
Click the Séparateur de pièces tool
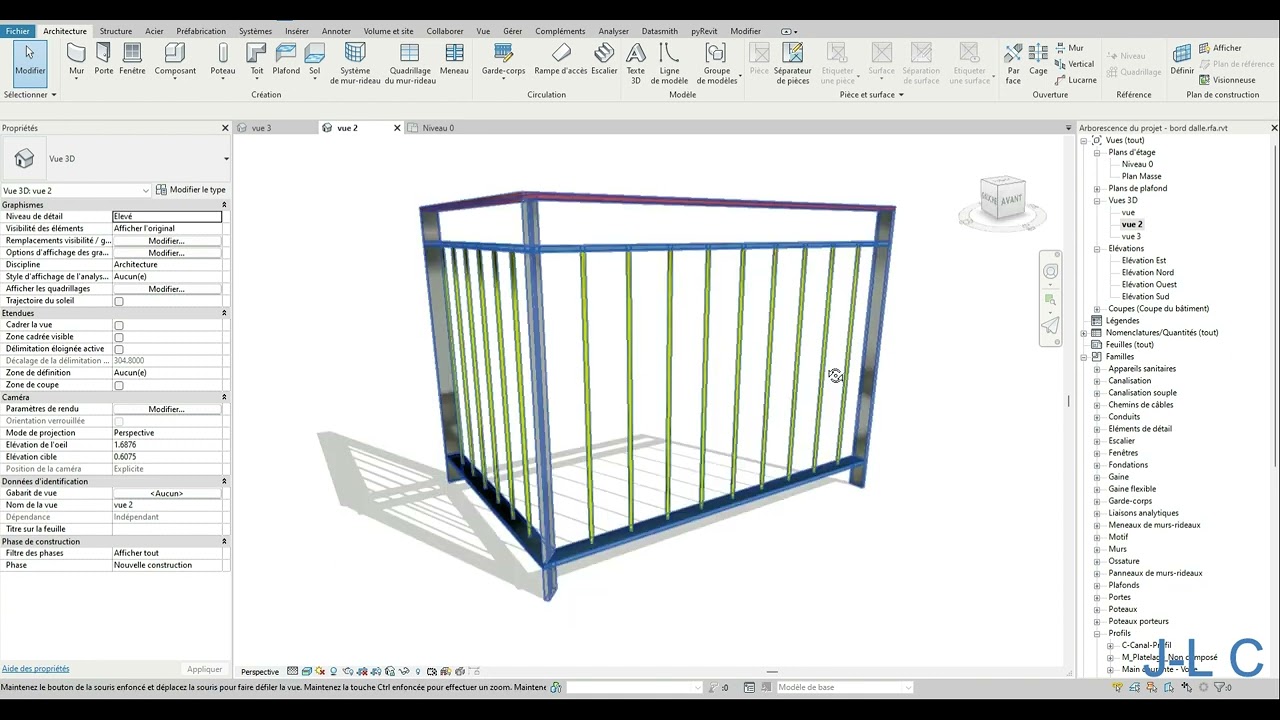(x=792, y=64)
